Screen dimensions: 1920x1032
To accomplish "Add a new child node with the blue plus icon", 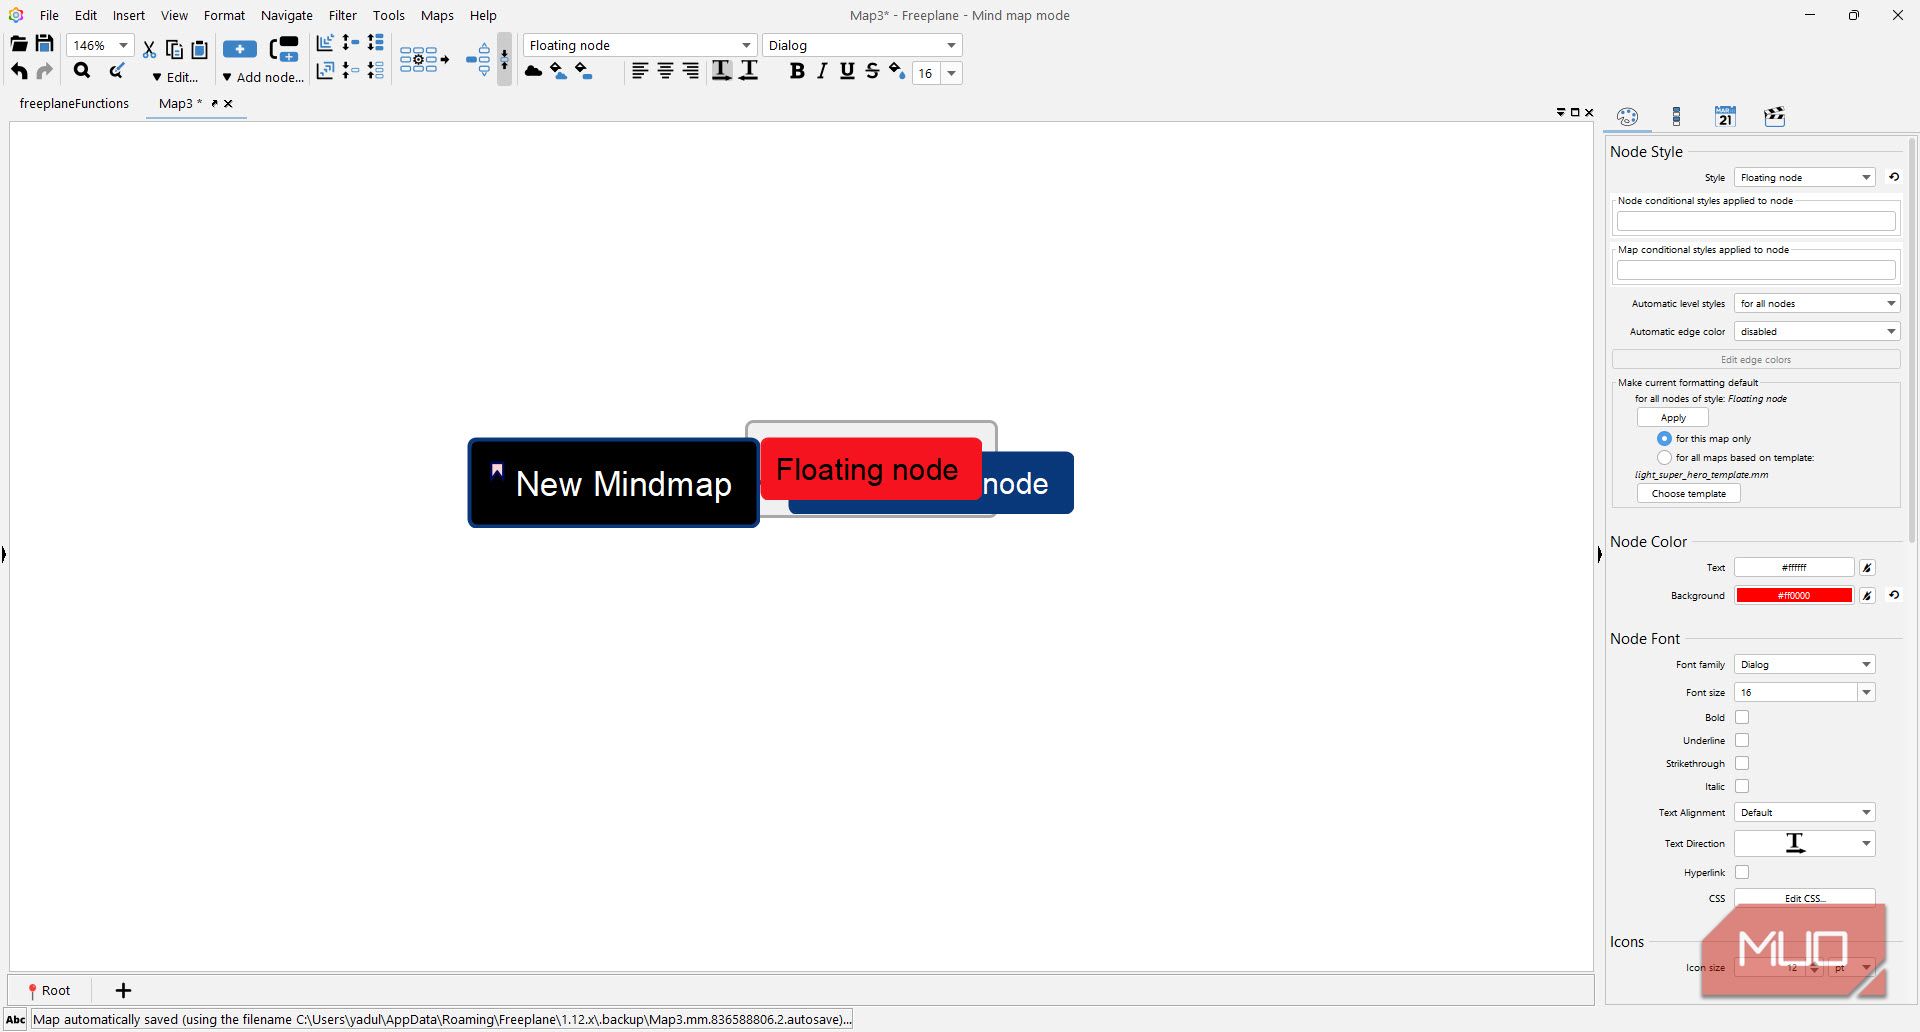I will point(240,49).
